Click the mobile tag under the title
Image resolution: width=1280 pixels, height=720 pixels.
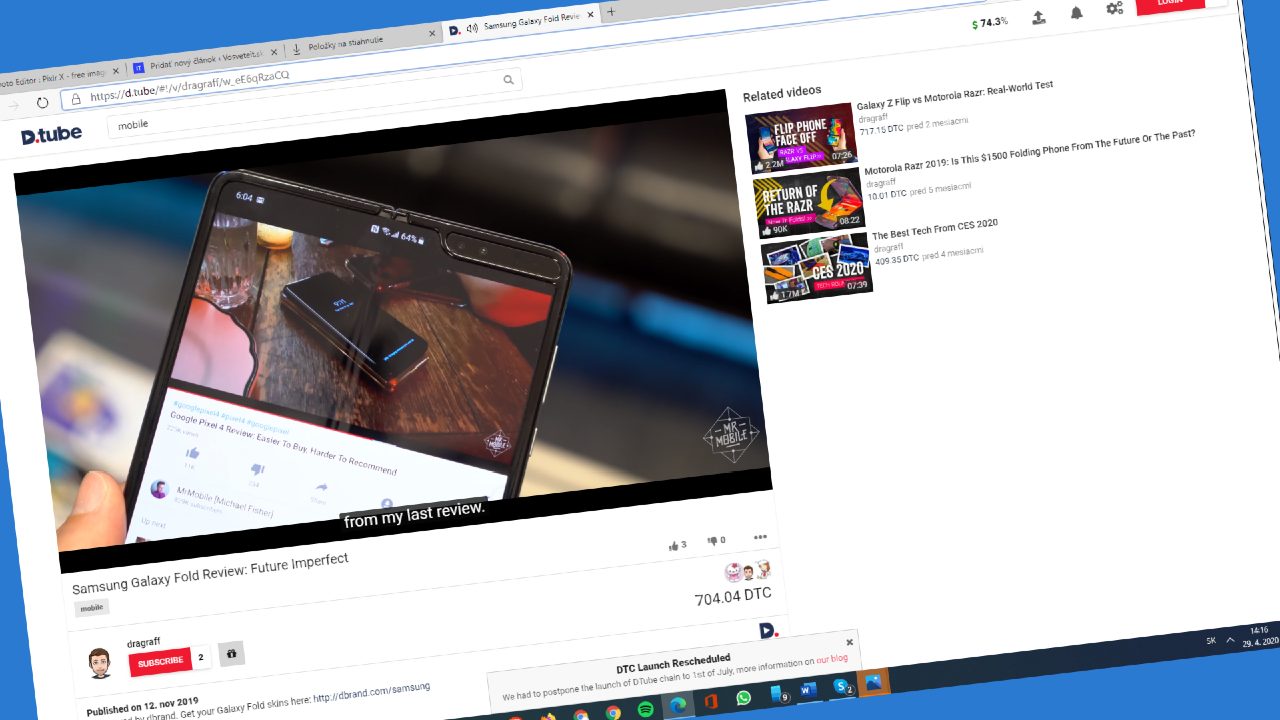[92, 607]
